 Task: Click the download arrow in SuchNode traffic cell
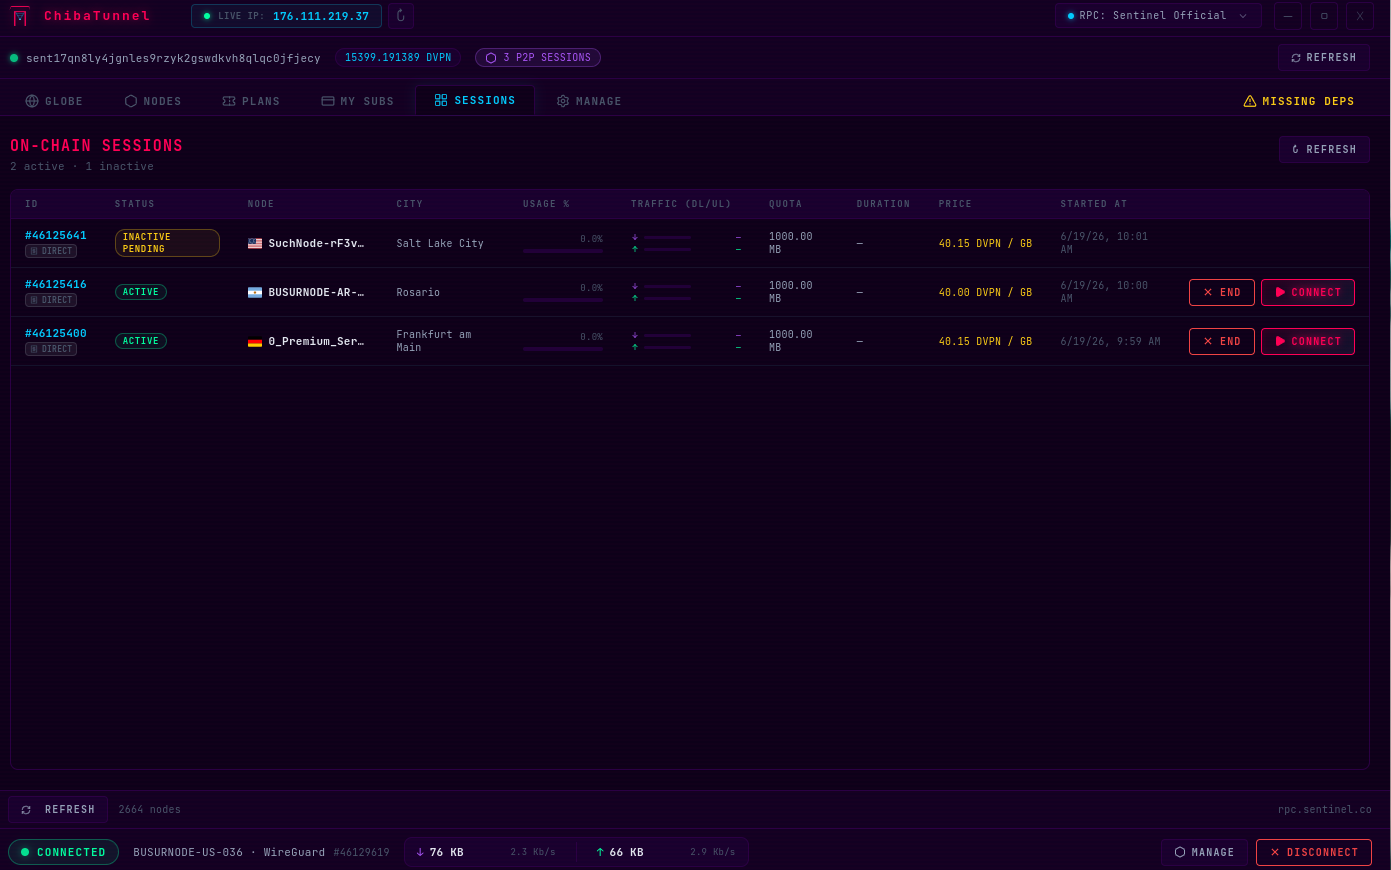635,237
